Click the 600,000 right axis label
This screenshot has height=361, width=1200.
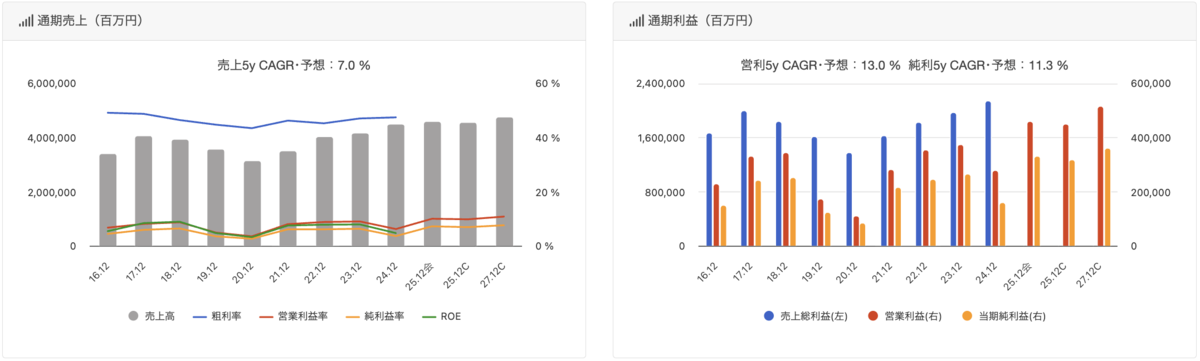[x=1150, y=84]
